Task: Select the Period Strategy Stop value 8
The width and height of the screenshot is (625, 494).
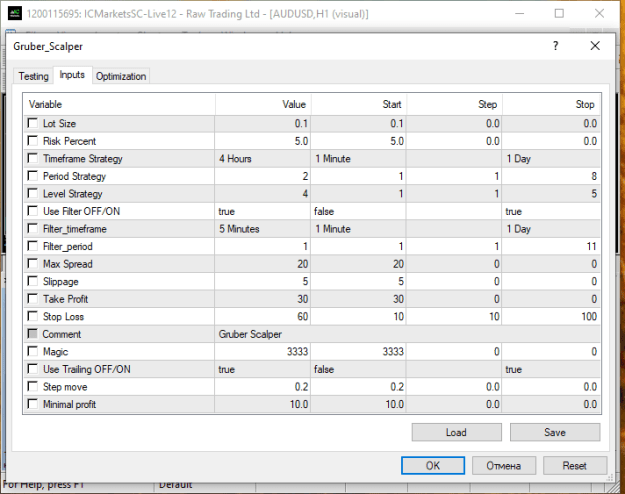Action: 551,176
